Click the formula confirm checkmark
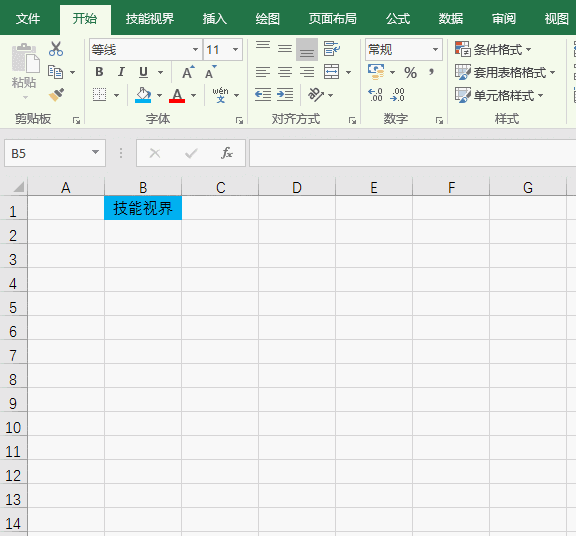This screenshot has width=576, height=536. tap(191, 153)
